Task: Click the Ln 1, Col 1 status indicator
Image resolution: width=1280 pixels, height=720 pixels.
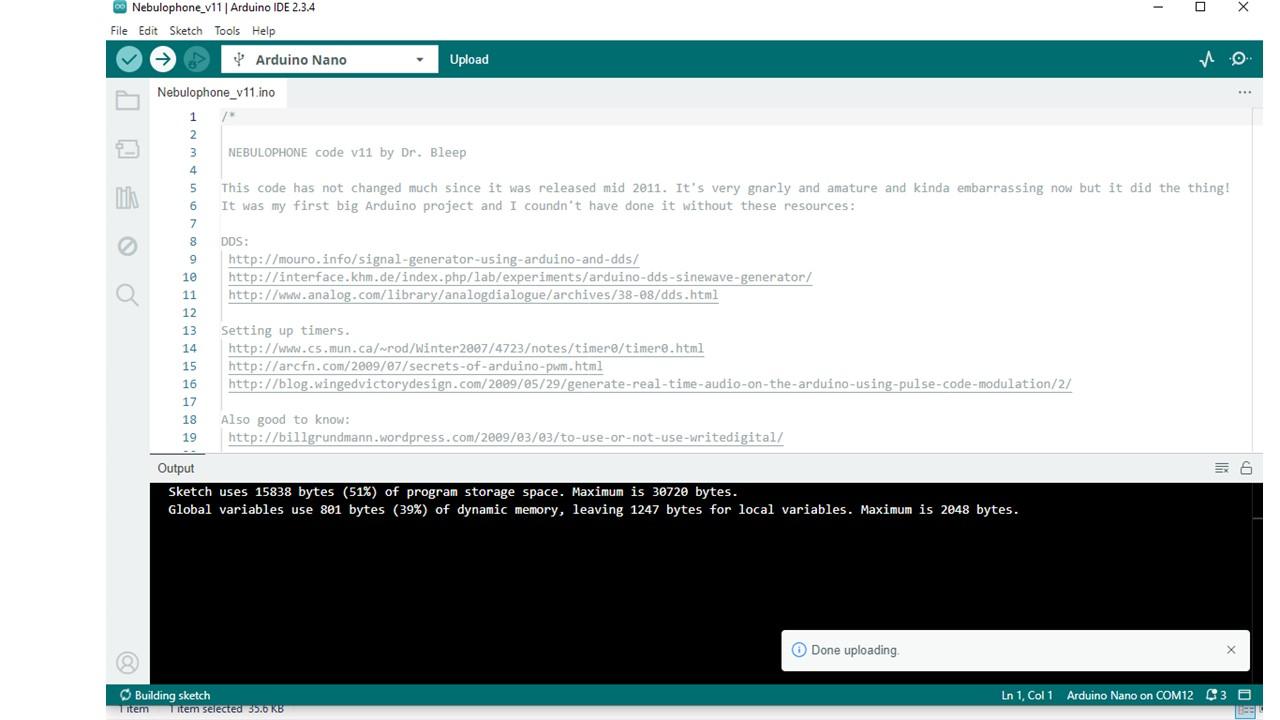Action: coord(1027,695)
